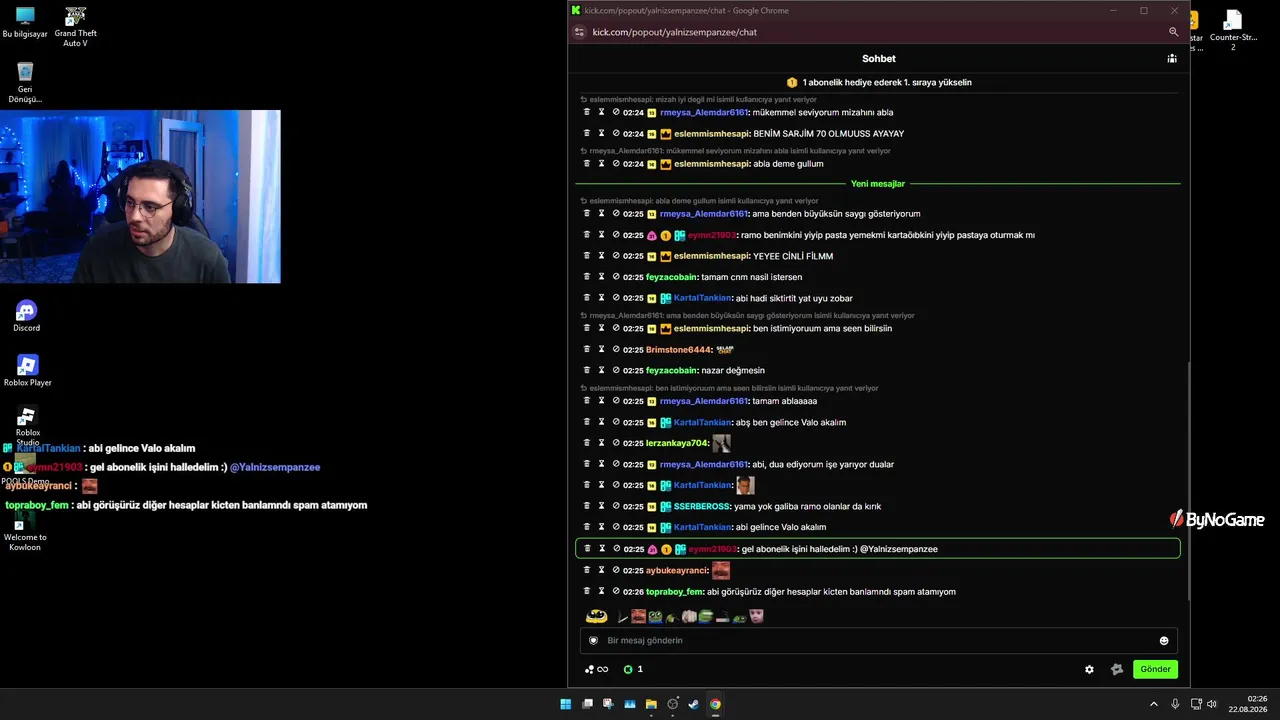Delete feyzacobain's 'nazar değmesin' message
This screenshot has width=1280, height=720.
[587, 370]
